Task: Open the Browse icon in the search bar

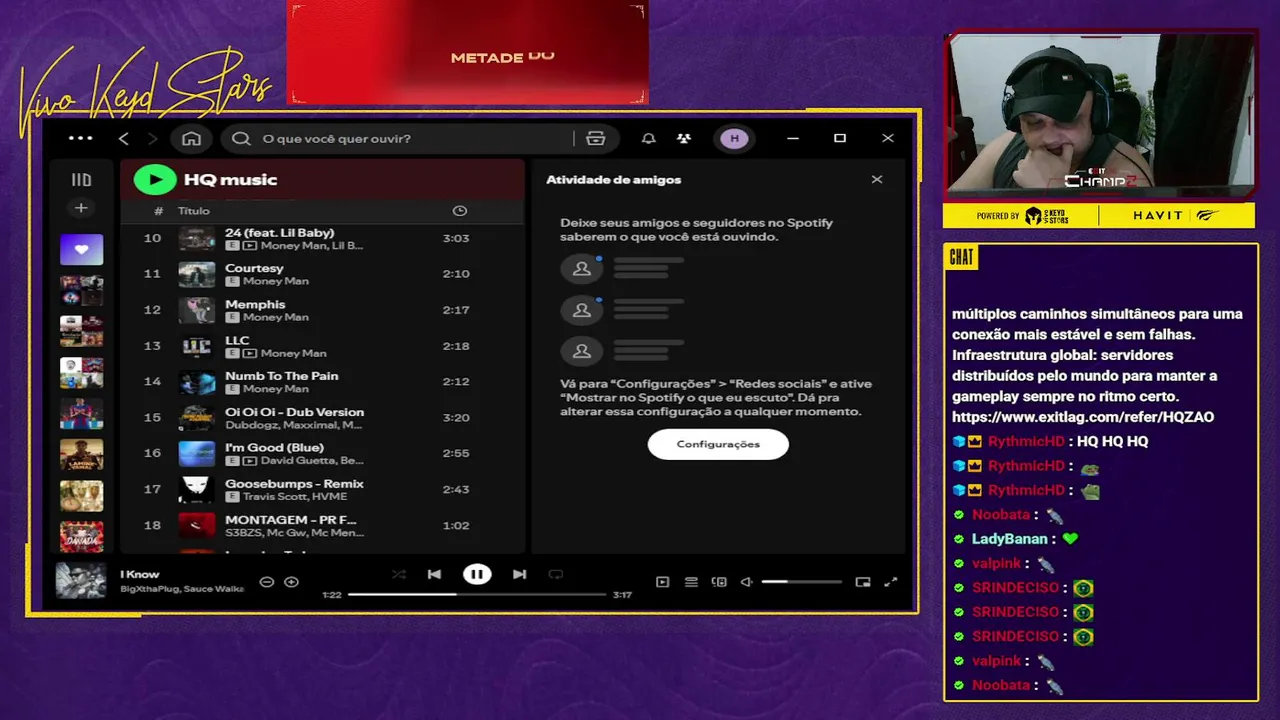Action: click(x=596, y=138)
